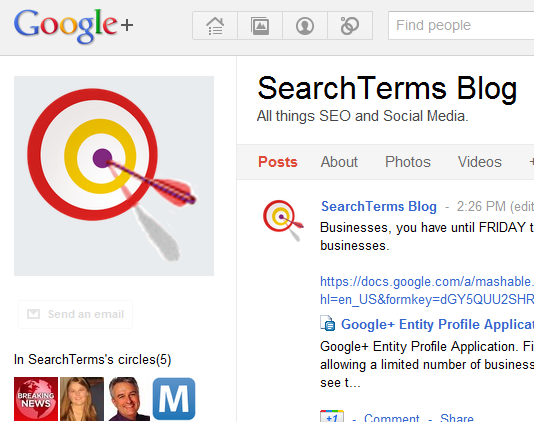Open the blue M circle member thumbnail
Screen dimensions: 534x422
point(174,398)
